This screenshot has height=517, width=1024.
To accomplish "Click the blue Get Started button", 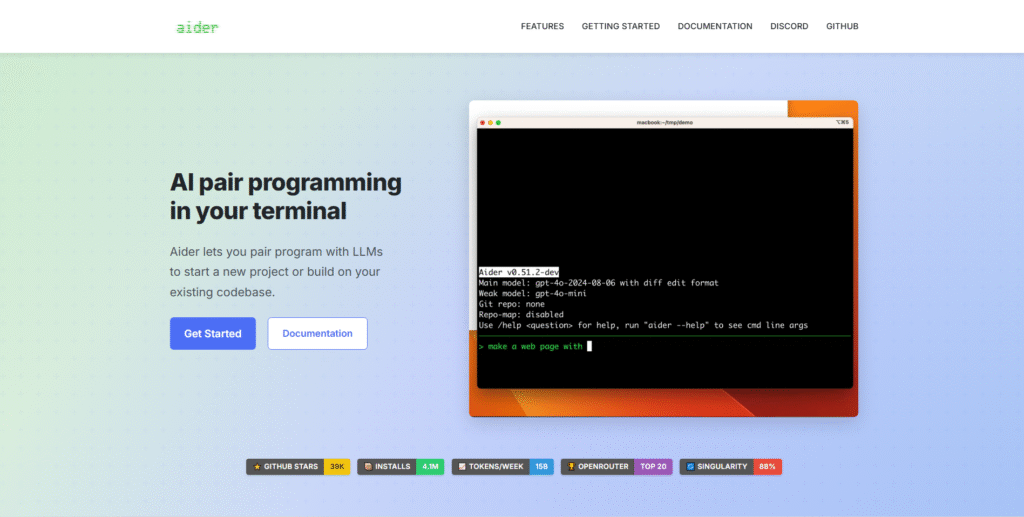I will tap(213, 334).
